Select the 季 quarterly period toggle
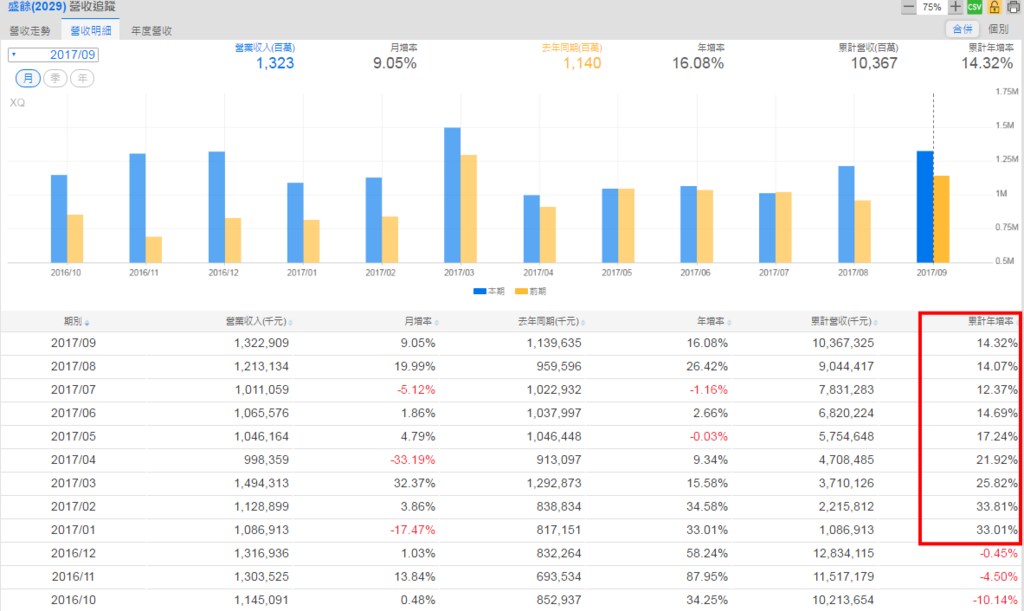Viewport: 1024px width, 611px height. 56,78
